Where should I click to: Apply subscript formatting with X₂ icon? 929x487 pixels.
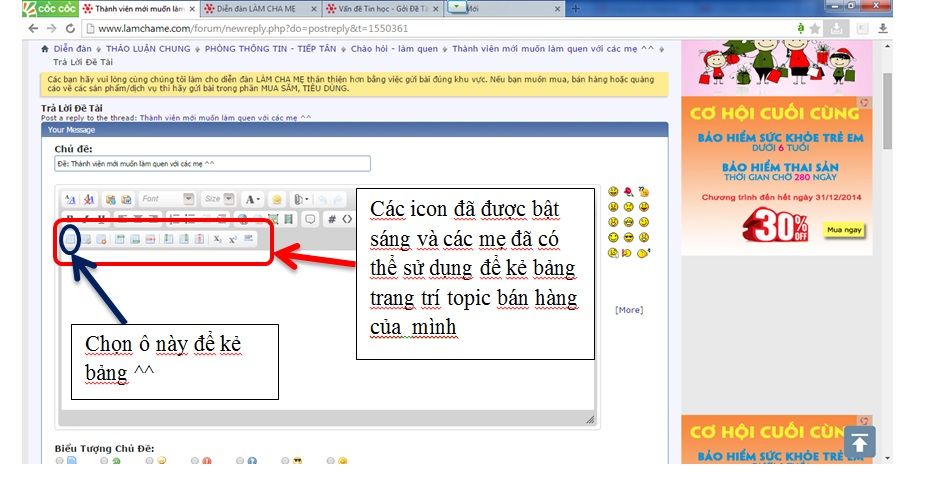(x=218, y=239)
